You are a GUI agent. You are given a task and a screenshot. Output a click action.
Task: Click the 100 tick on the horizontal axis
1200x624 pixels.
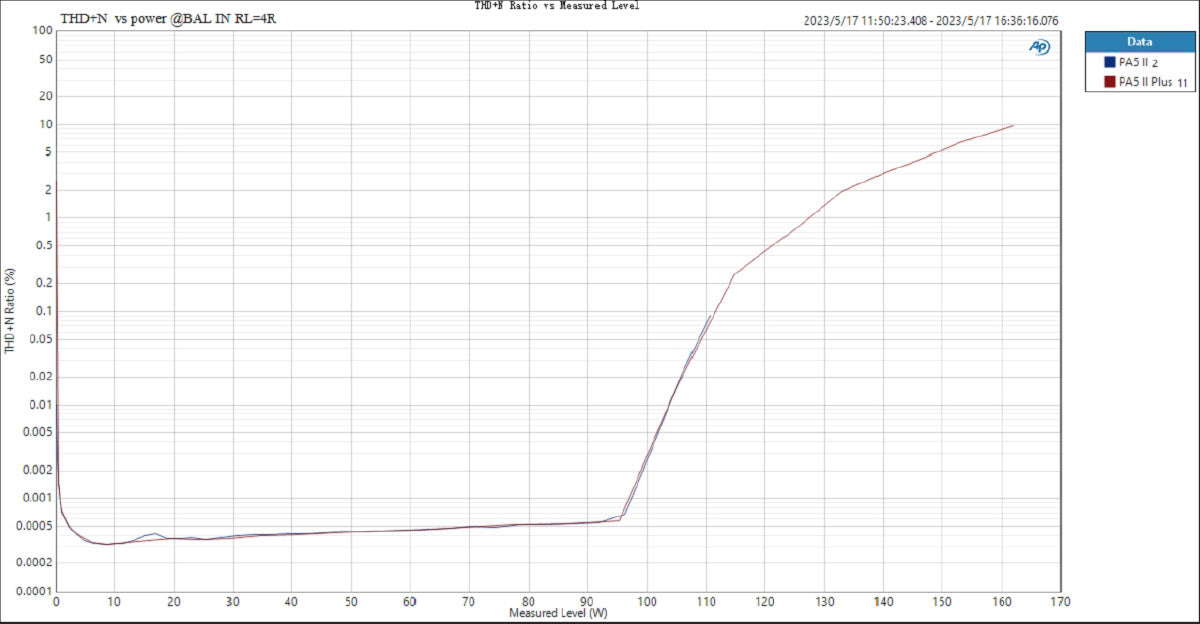click(647, 601)
